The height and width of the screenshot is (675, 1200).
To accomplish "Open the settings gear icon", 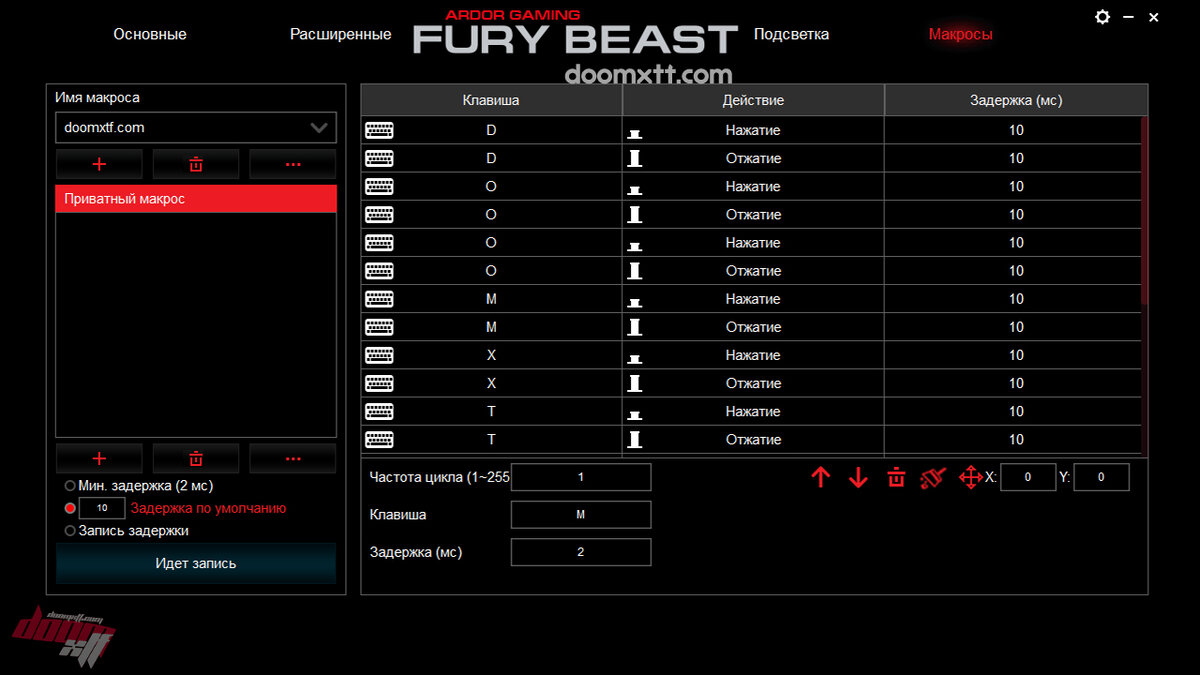I will pyautogui.click(x=1103, y=17).
